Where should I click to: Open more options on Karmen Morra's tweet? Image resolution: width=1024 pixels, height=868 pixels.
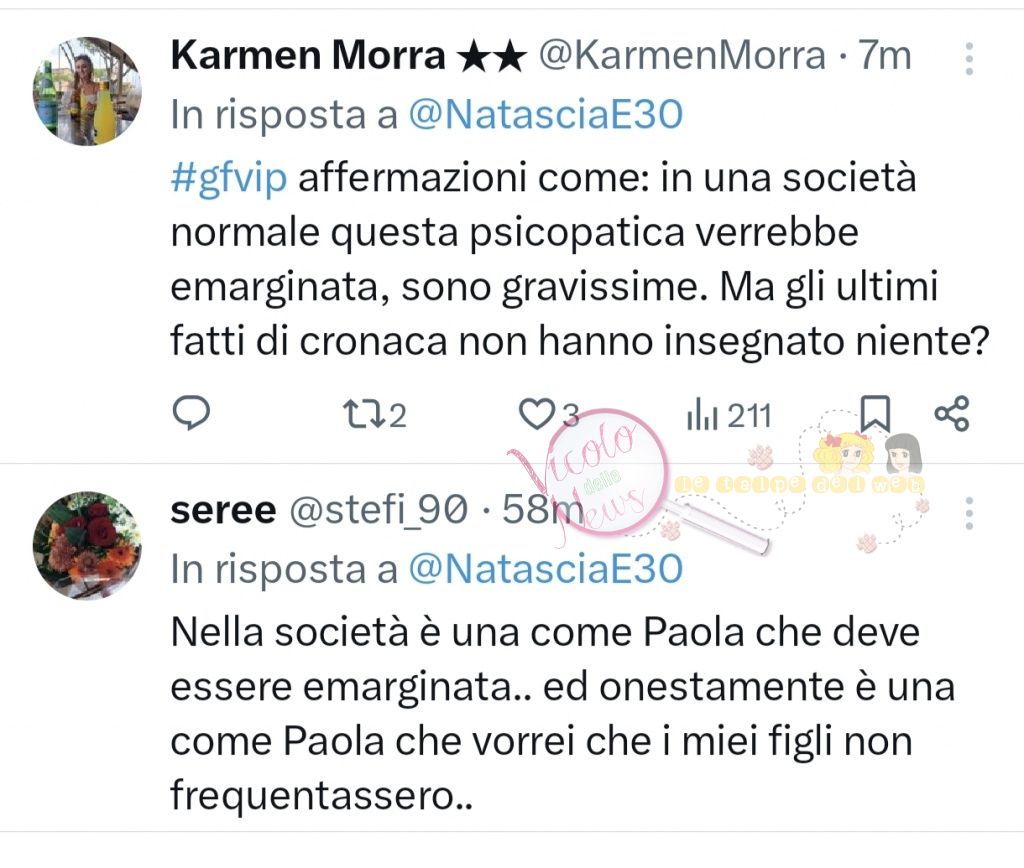(968, 59)
